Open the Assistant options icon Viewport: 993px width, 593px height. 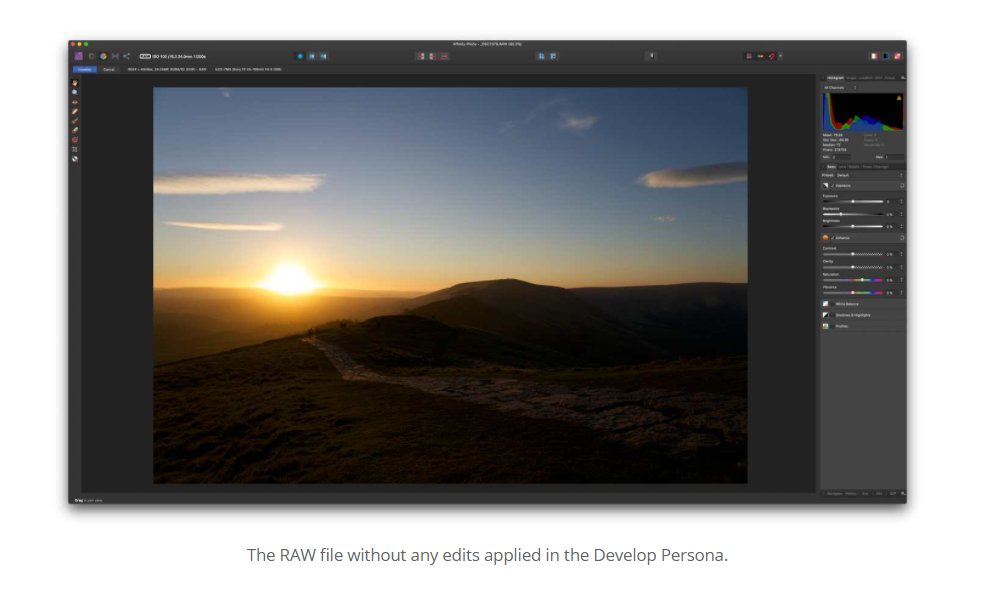[651, 56]
